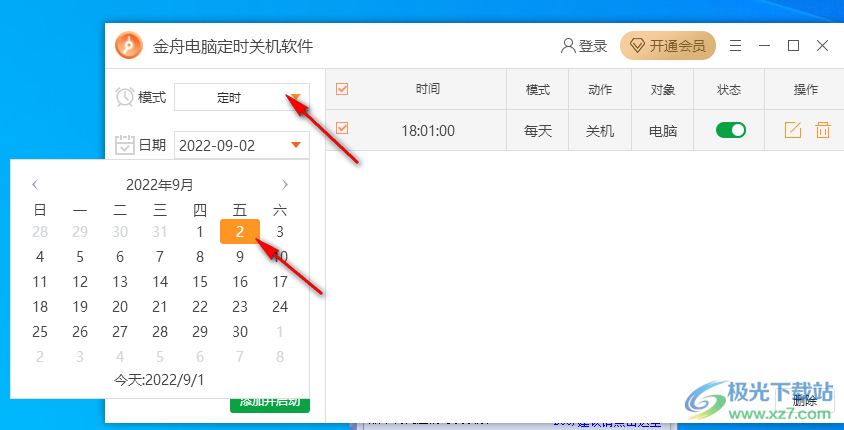Select September 1 in the calendar
The width and height of the screenshot is (844, 430).
coord(200,232)
